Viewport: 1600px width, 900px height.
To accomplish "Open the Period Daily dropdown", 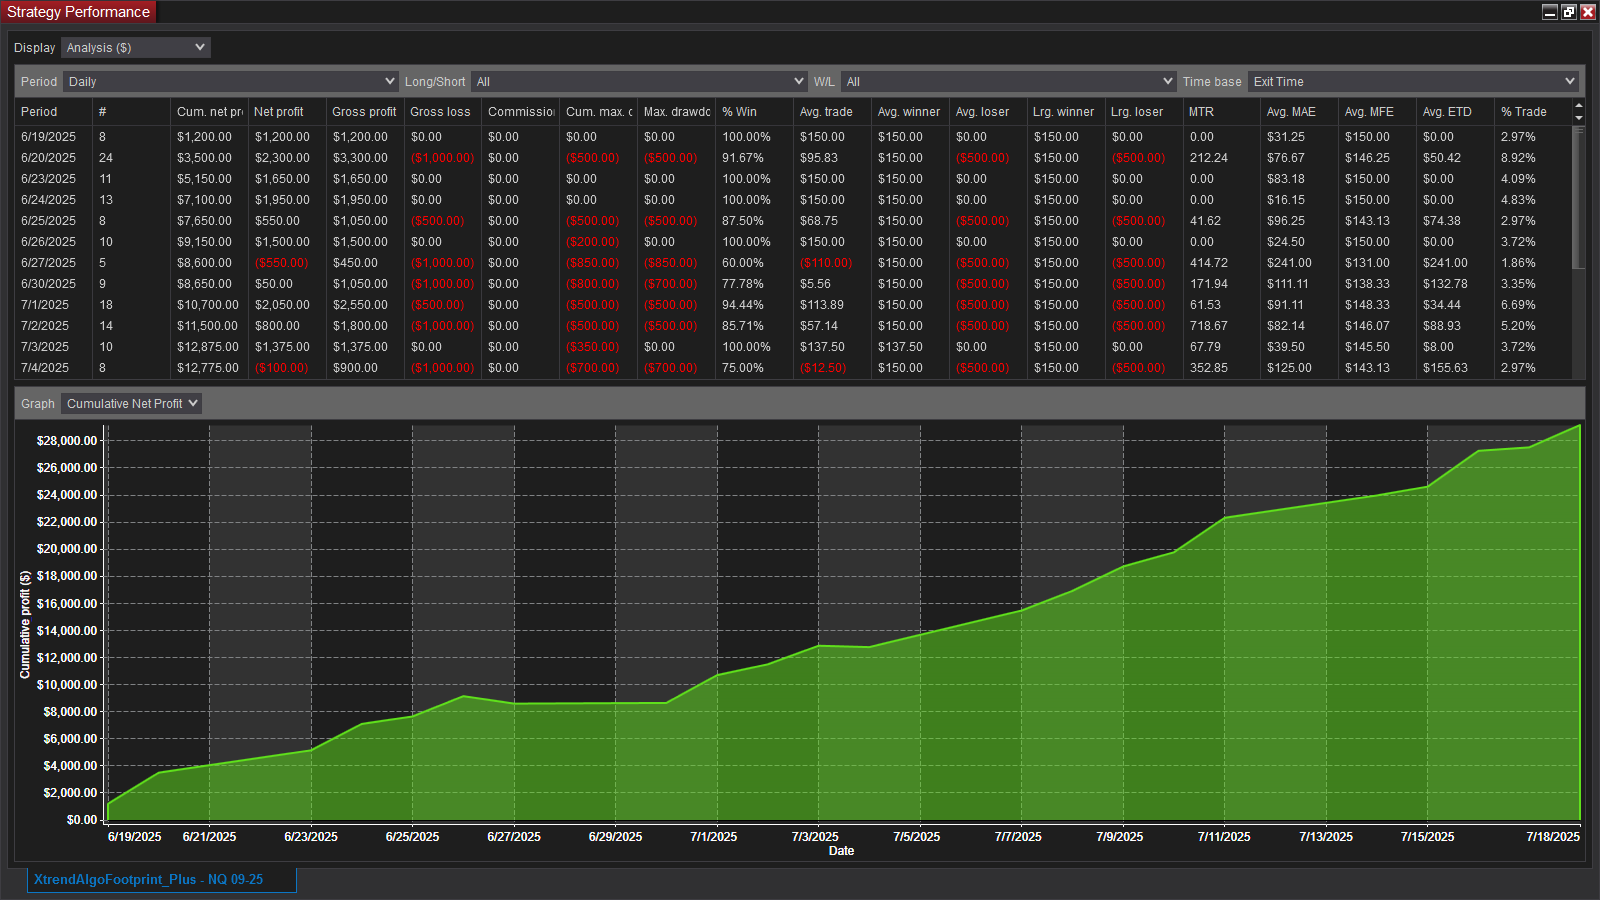I will [231, 81].
